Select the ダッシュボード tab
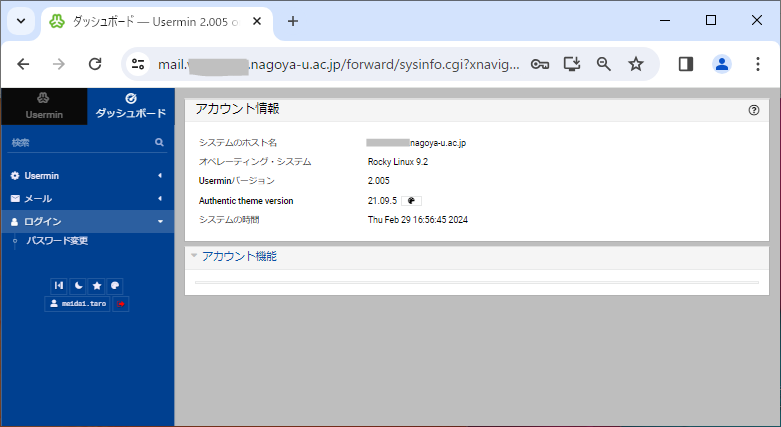The image size is (781, 427). 131,106
